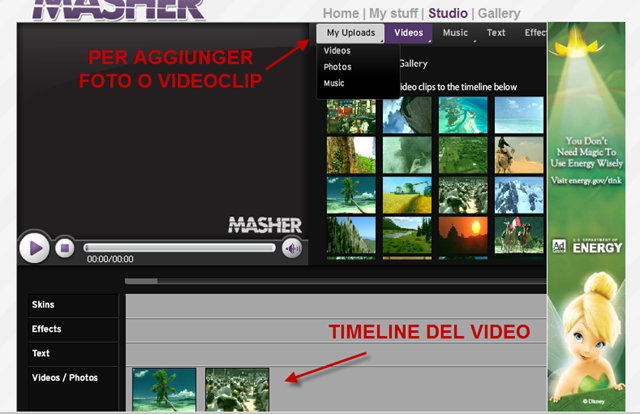Image resolution: width=640 pixels, height=414 pixels.
Task: Select the green aerial farmland clip
Action: point(463,155)
